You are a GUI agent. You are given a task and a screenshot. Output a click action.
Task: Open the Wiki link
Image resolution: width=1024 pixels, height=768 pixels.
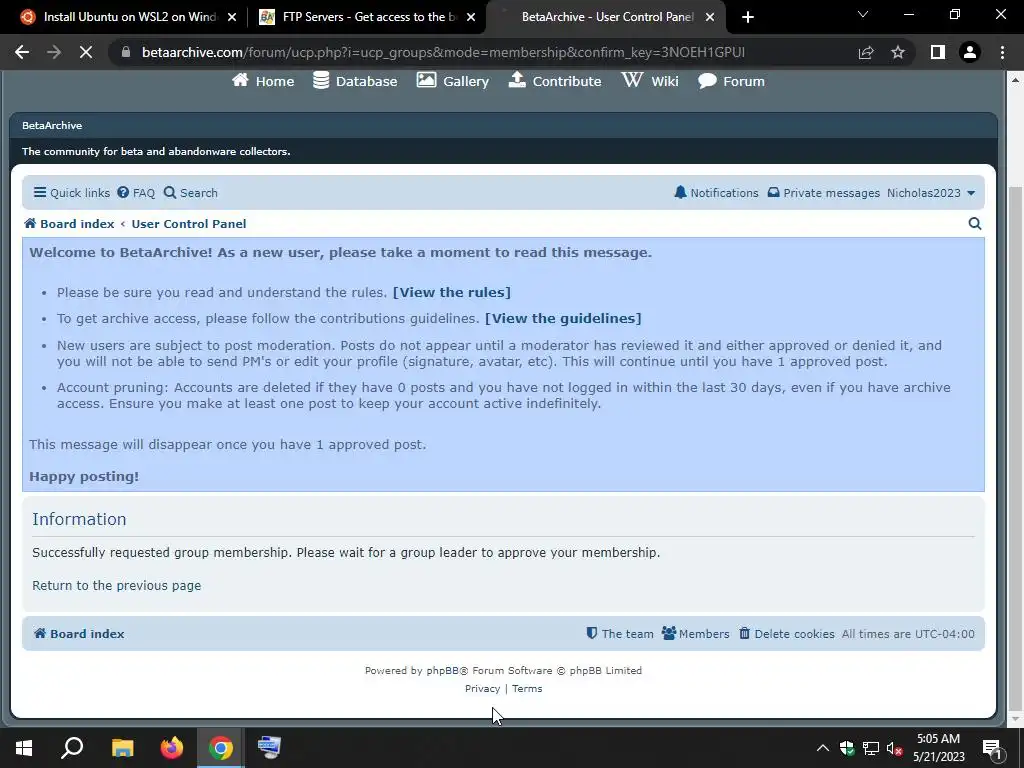[x=650, y=81]
